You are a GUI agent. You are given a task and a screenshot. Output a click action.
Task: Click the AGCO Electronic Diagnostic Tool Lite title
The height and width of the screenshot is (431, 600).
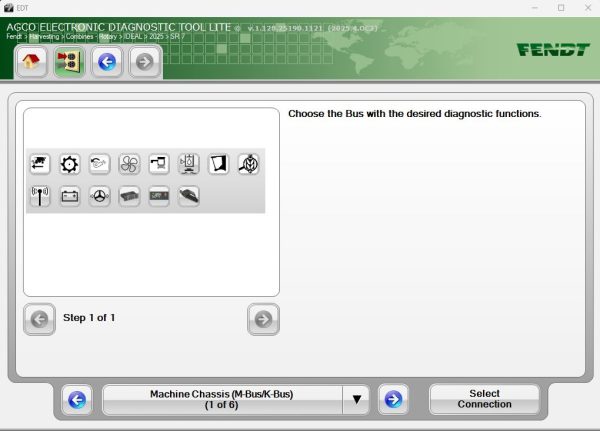[119, 28]
